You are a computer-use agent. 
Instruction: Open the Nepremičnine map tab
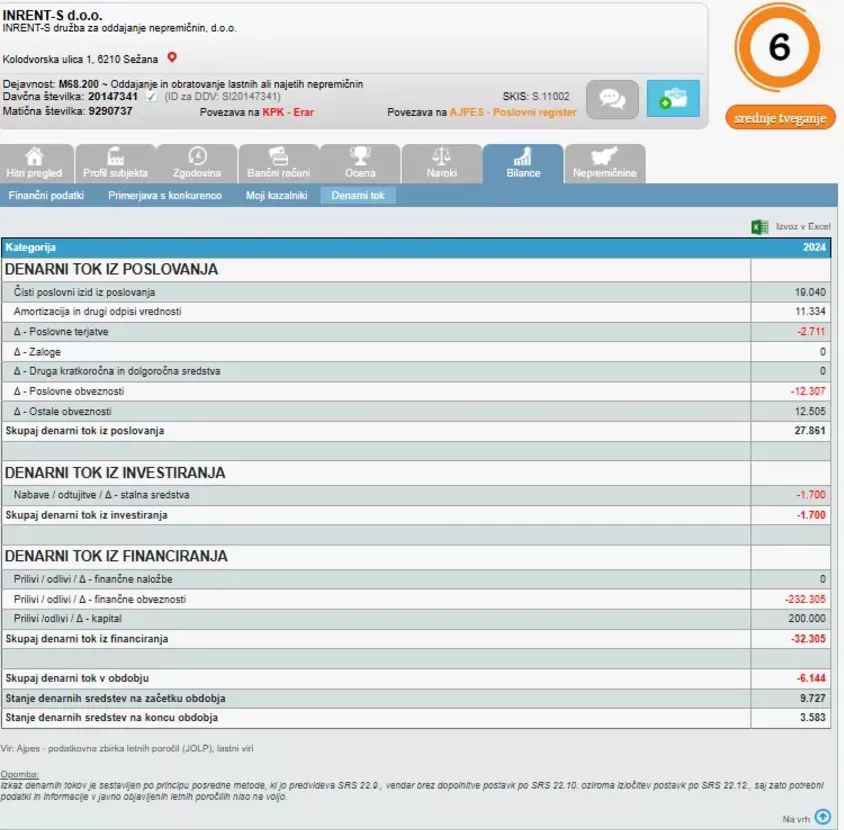605,164
